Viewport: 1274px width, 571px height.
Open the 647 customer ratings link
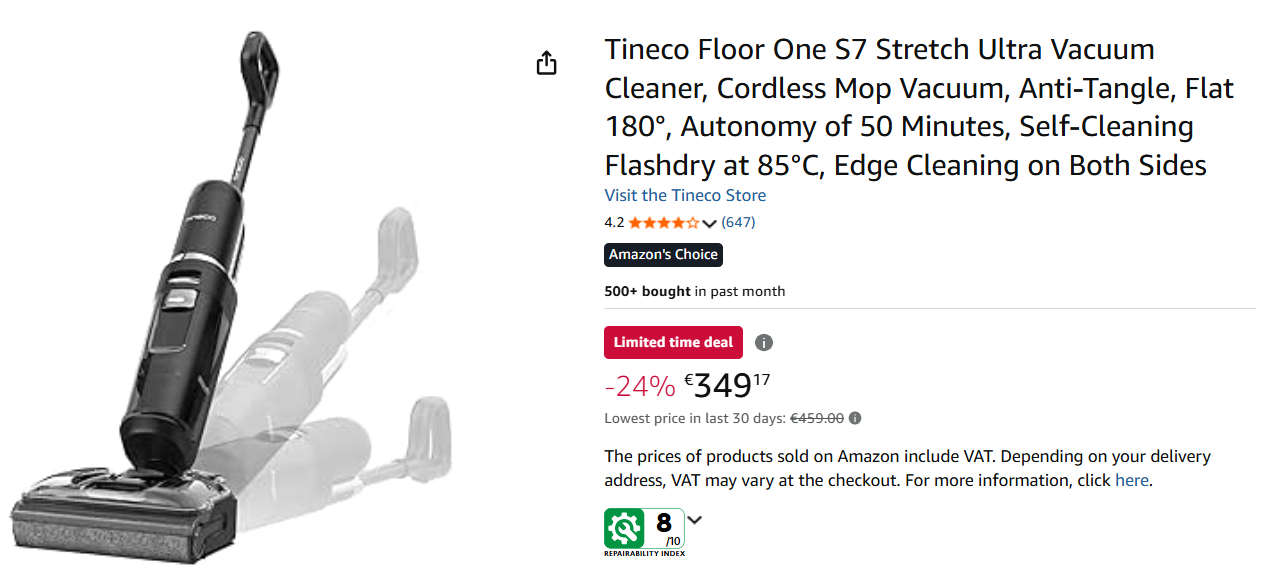(x=738, y=222)
